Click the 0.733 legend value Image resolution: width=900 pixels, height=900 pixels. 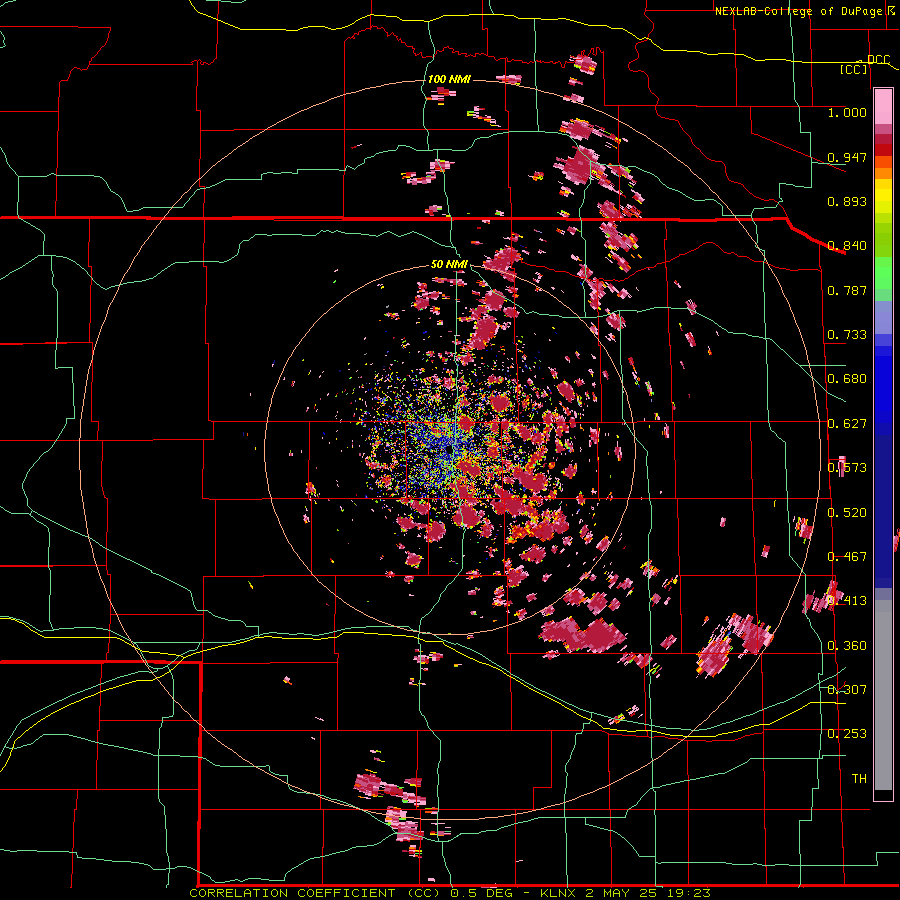(x=847, y=335)
